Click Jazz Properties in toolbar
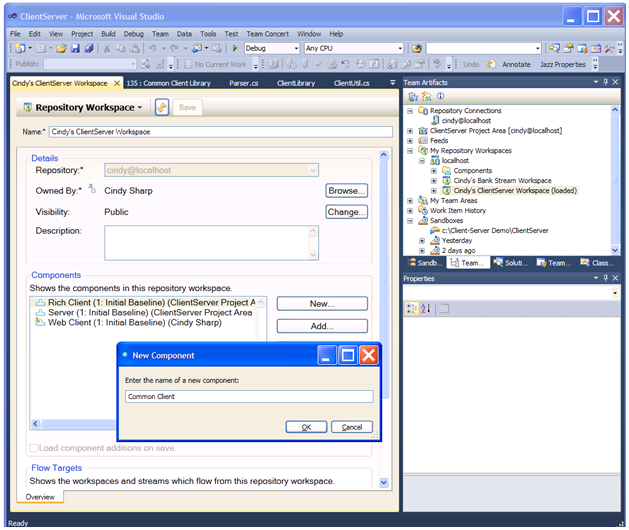This screenshot has width=629, height=530. [562, 64]
